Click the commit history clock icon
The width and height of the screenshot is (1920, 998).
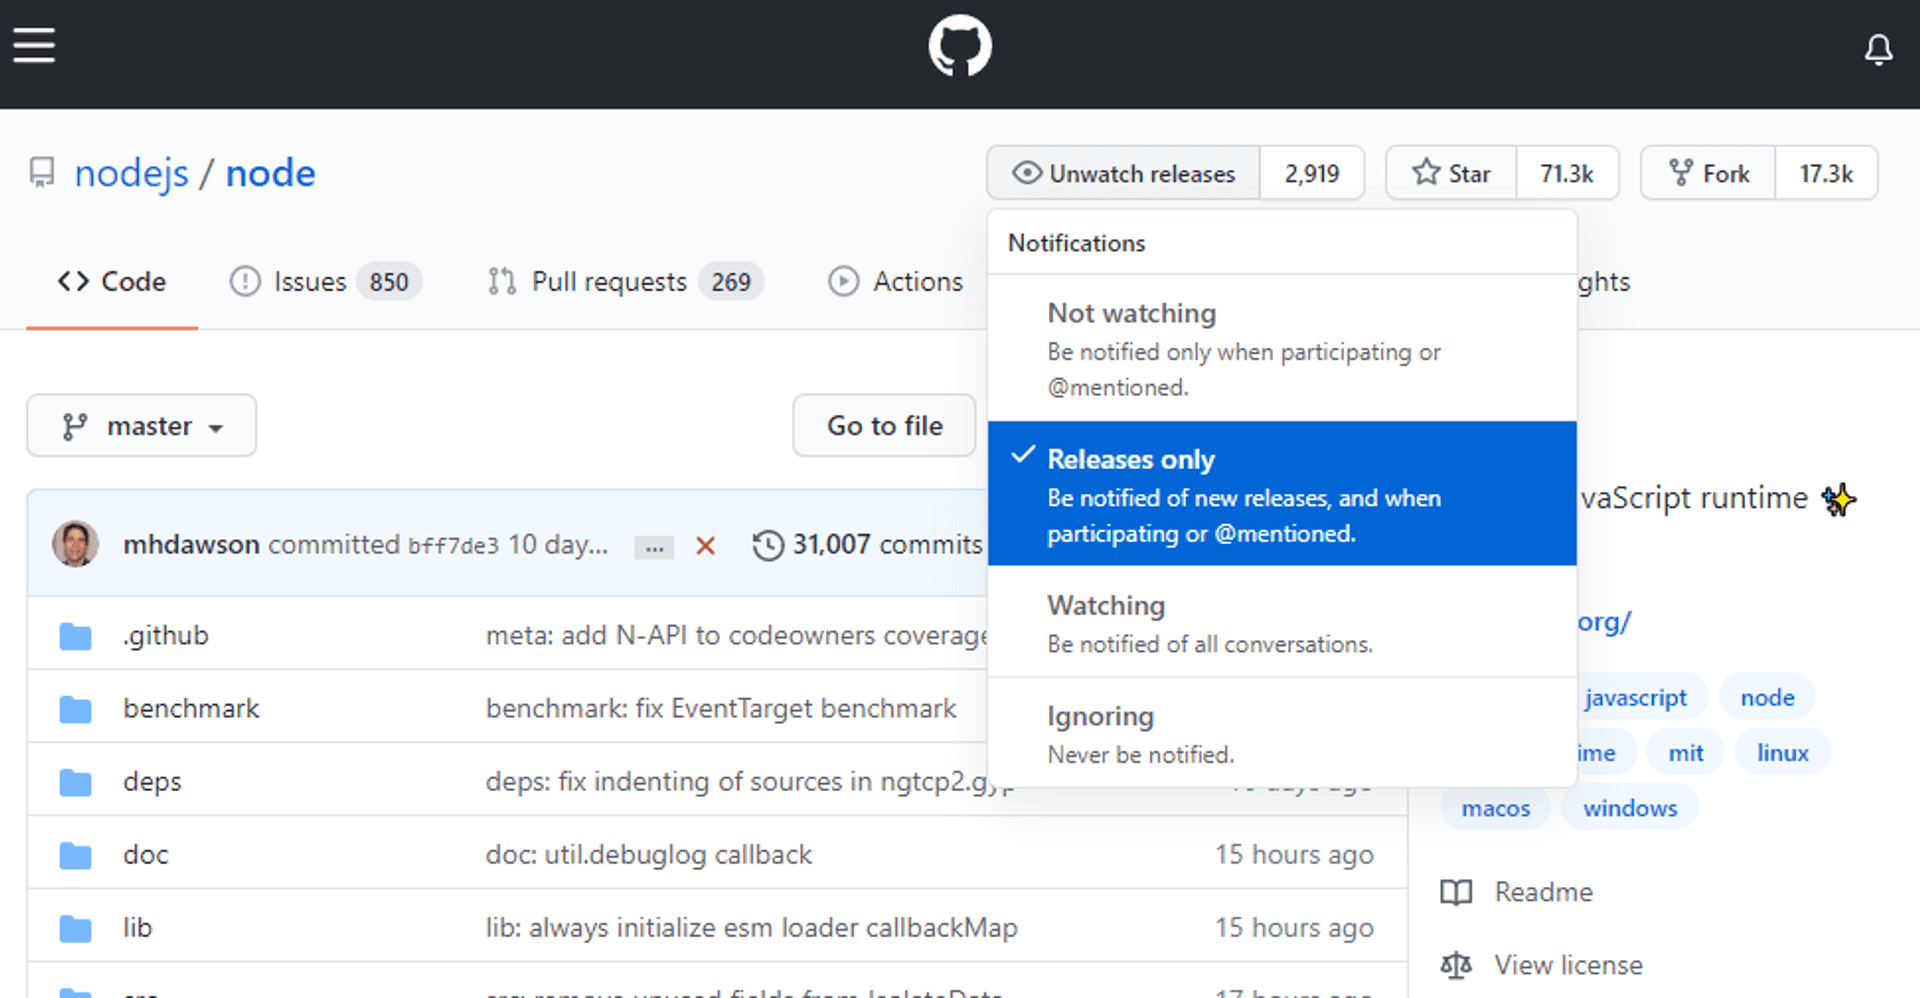pyautogui.click(x=767, y=544)
